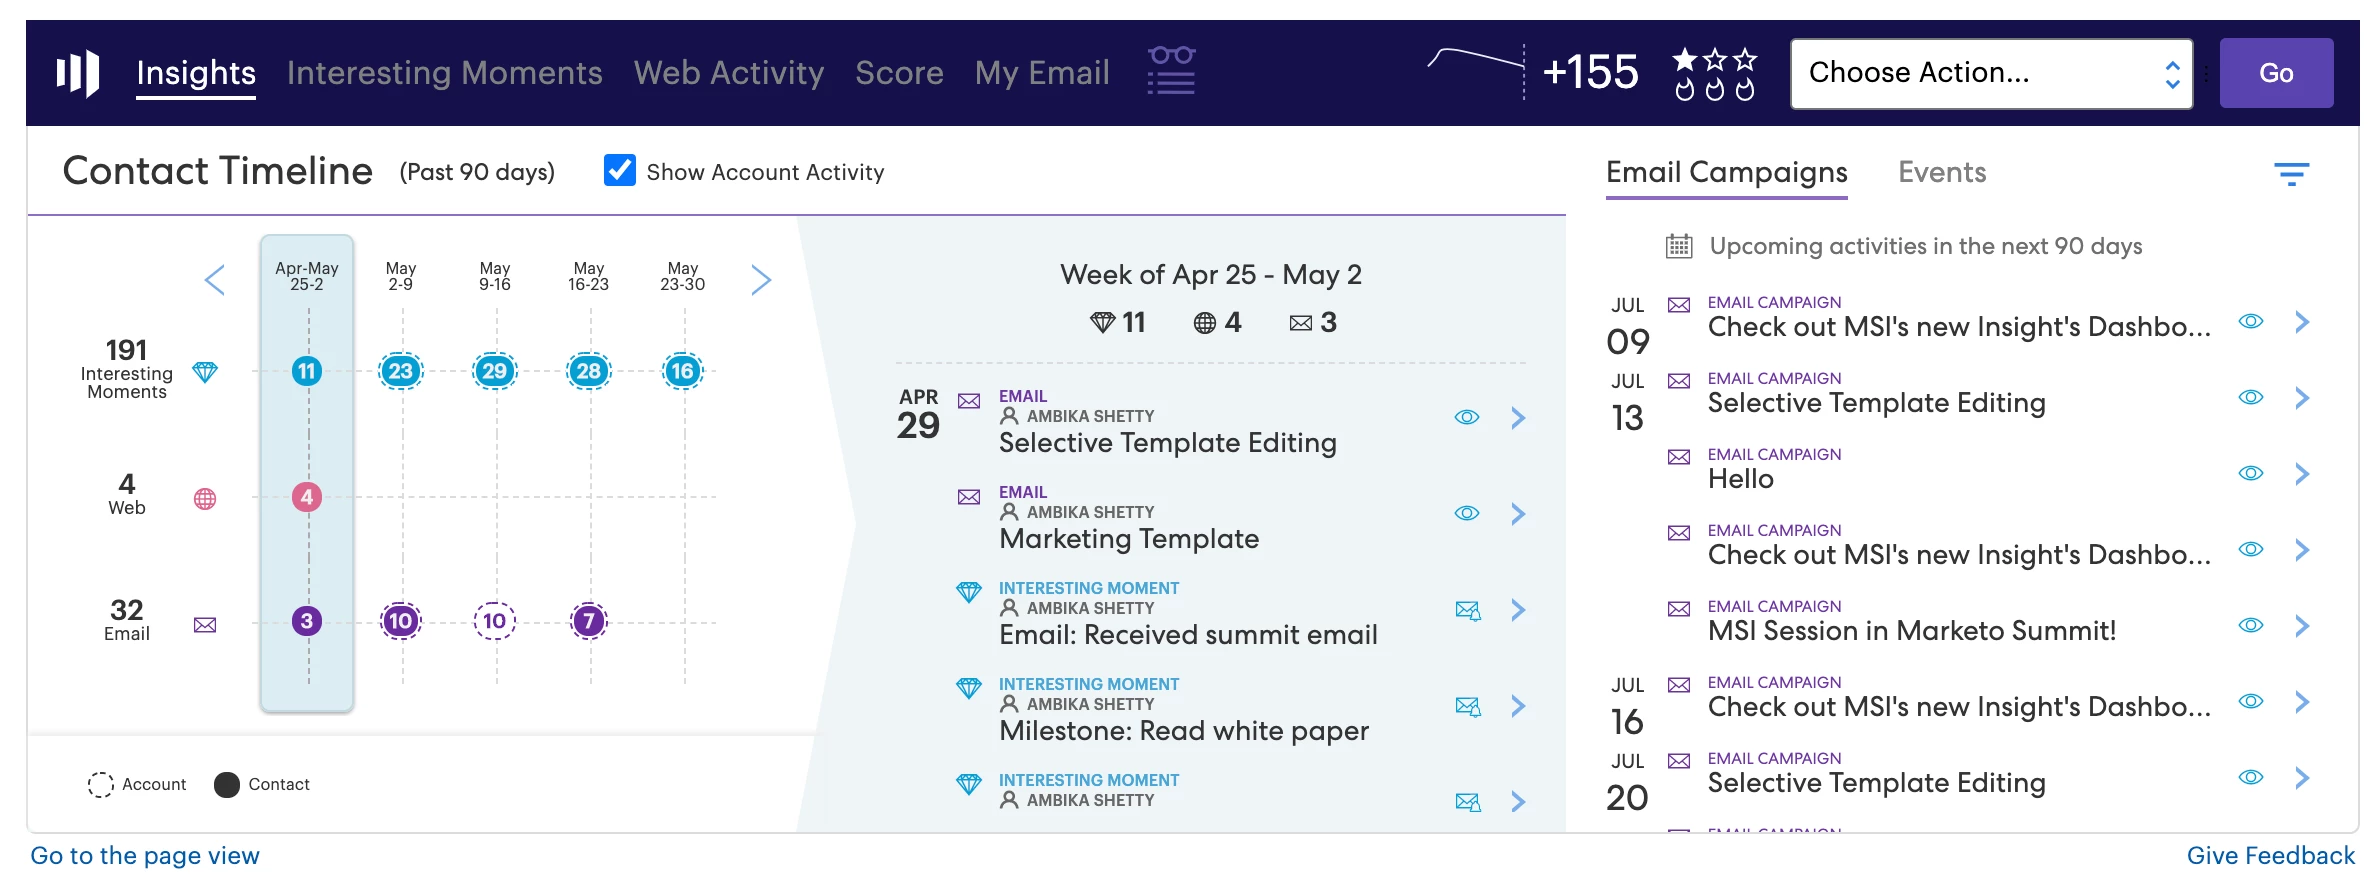Expand Milestone: Read white paper details
Screen dimensions: 2376x886
pyautogui.click(x=1518, y=706)
